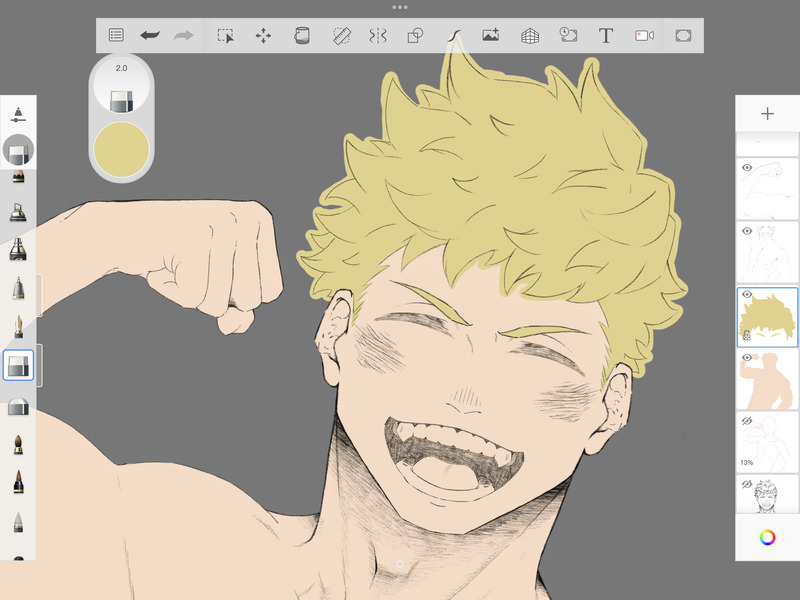The height and width of the screenshot is (600, 800).
Task: Select the soft eraser brush
Action: coord(18,407)
